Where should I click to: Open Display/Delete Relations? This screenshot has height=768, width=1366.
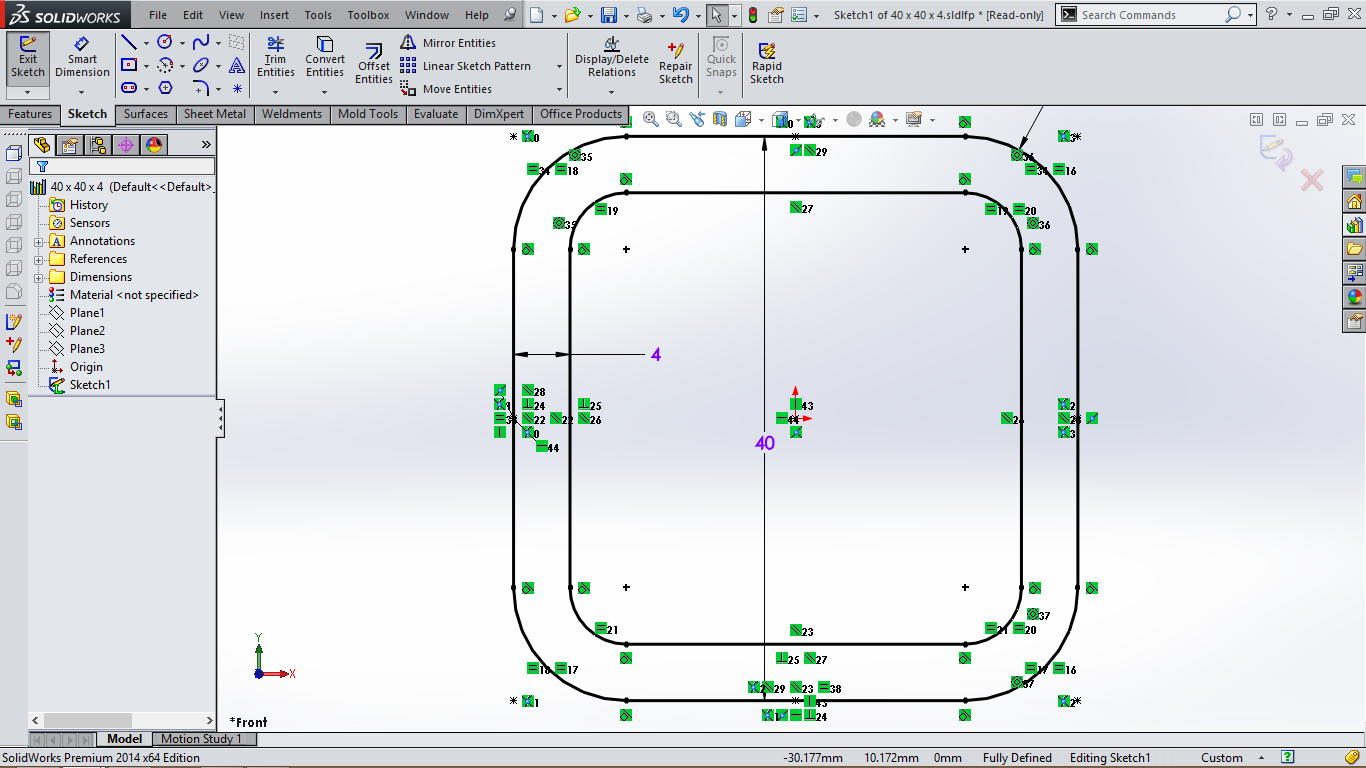coord(610,60)
